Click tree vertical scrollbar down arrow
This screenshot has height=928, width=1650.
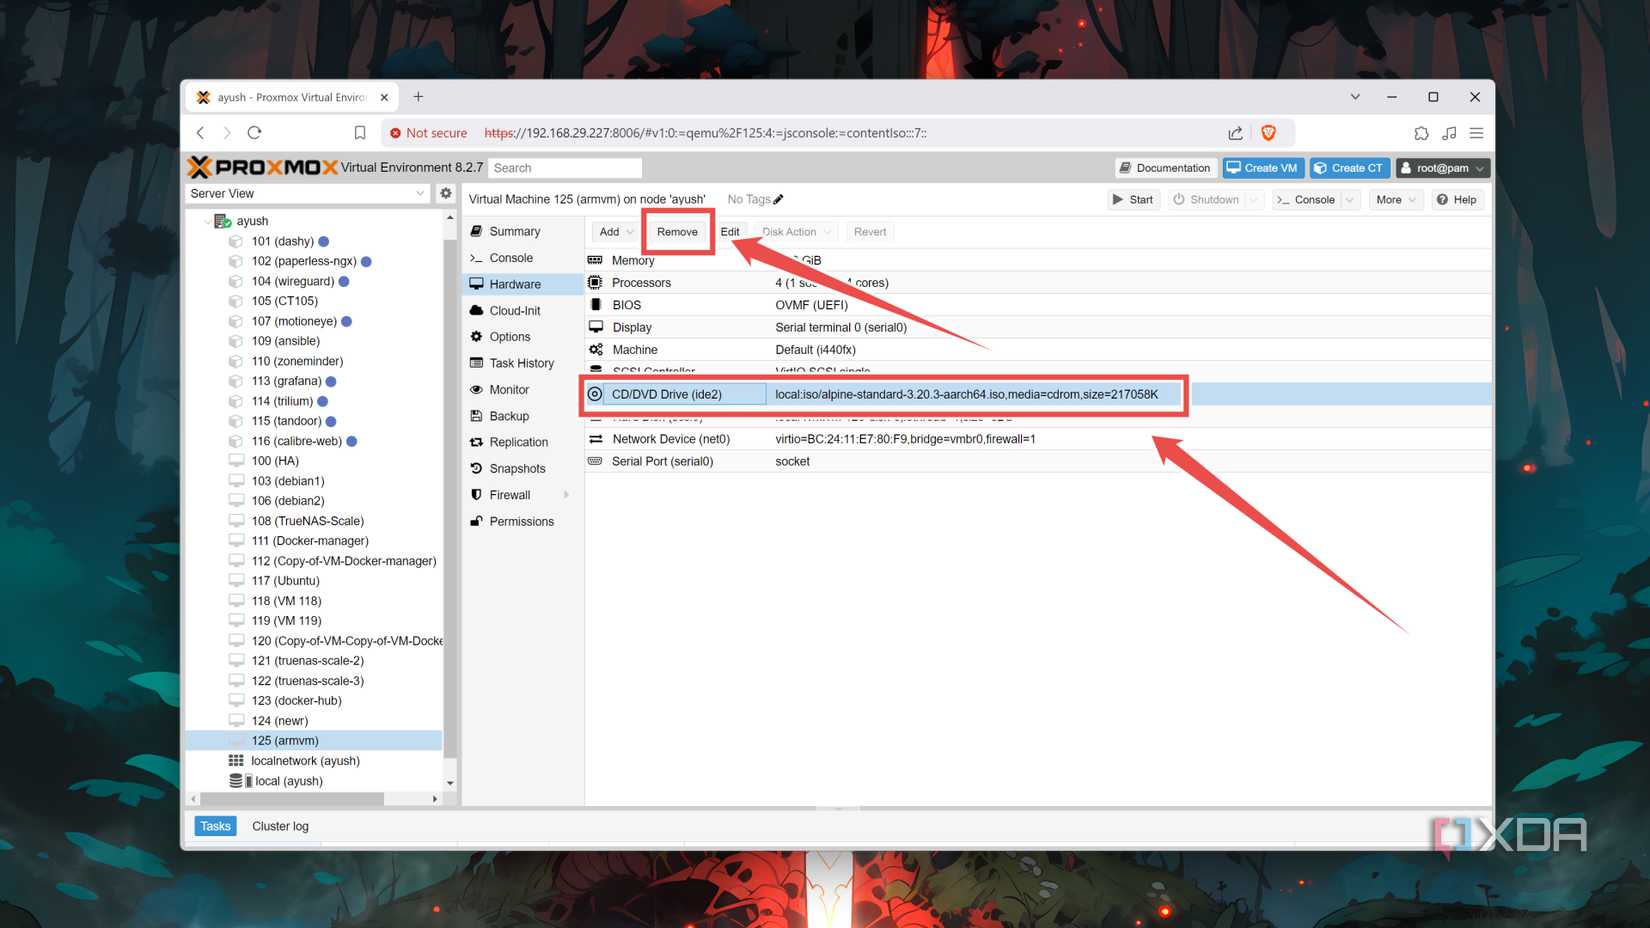[450, 783]
